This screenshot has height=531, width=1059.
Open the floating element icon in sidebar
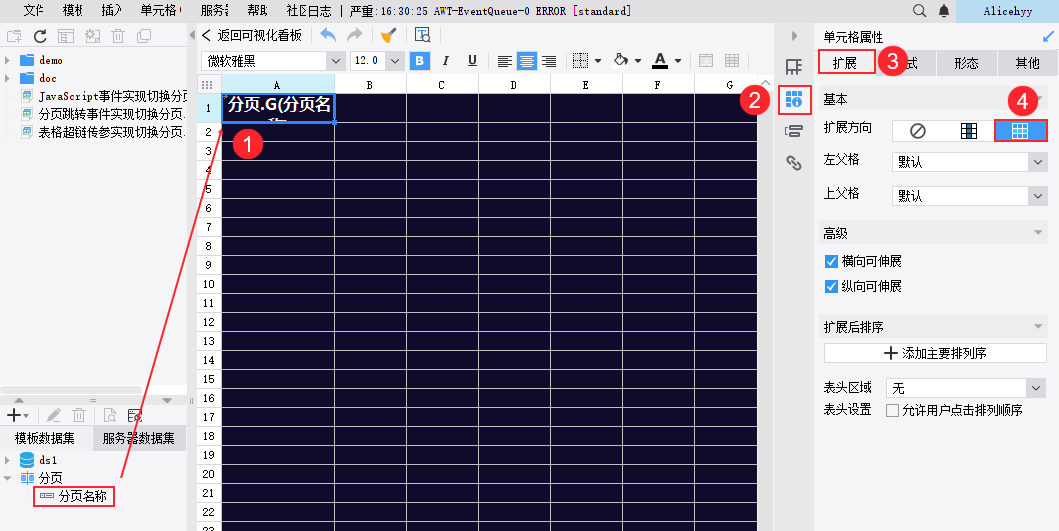(x=794, y=131)
